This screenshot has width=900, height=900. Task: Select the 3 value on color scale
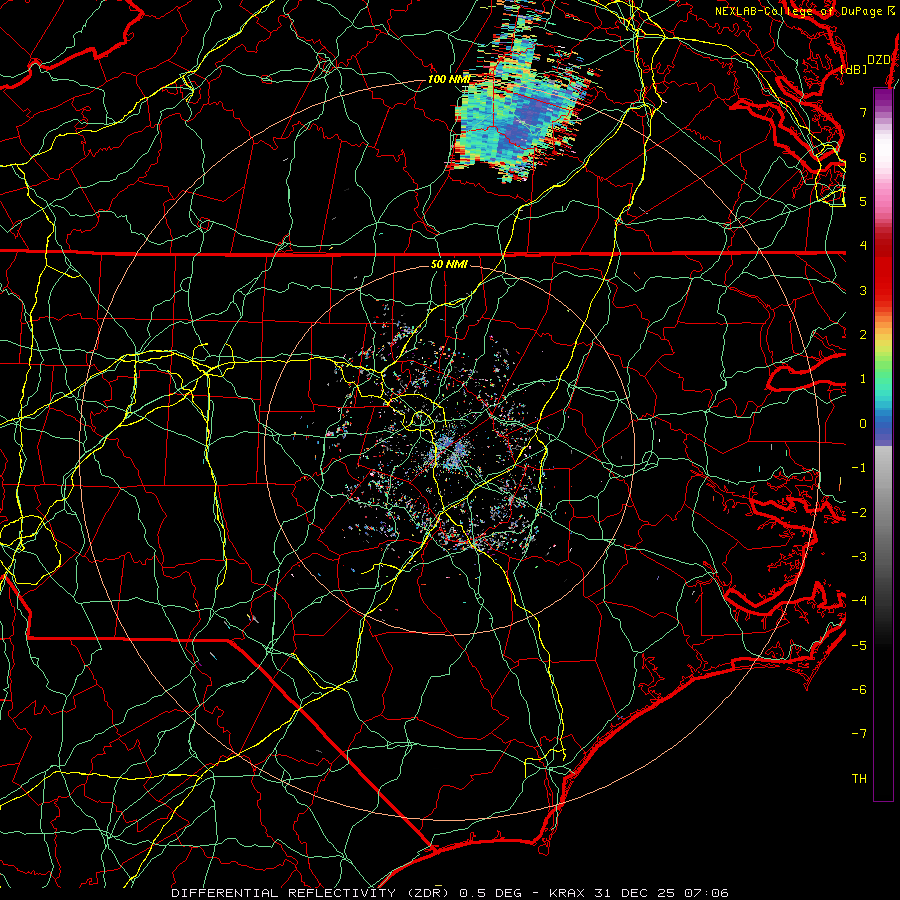point(863,290)
